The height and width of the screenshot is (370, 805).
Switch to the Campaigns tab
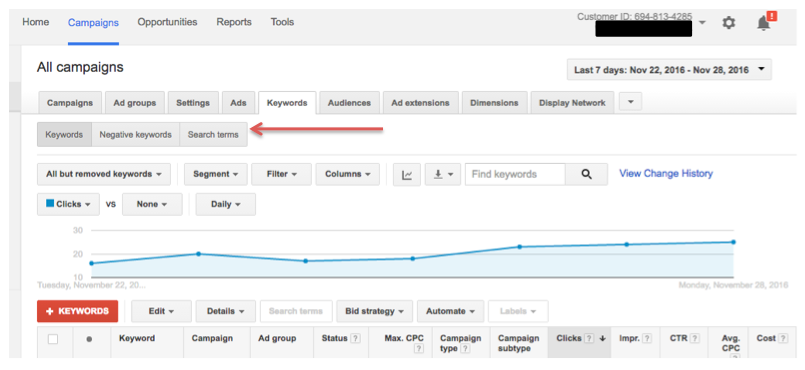tap(70, 103)
